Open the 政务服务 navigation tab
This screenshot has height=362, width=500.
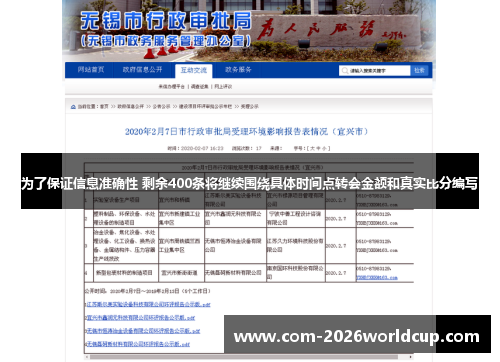coord(238,70)
